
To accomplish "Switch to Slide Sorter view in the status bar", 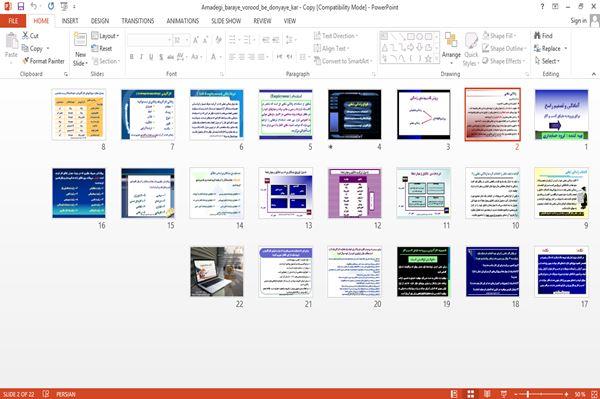I will [x=471, y=394].
